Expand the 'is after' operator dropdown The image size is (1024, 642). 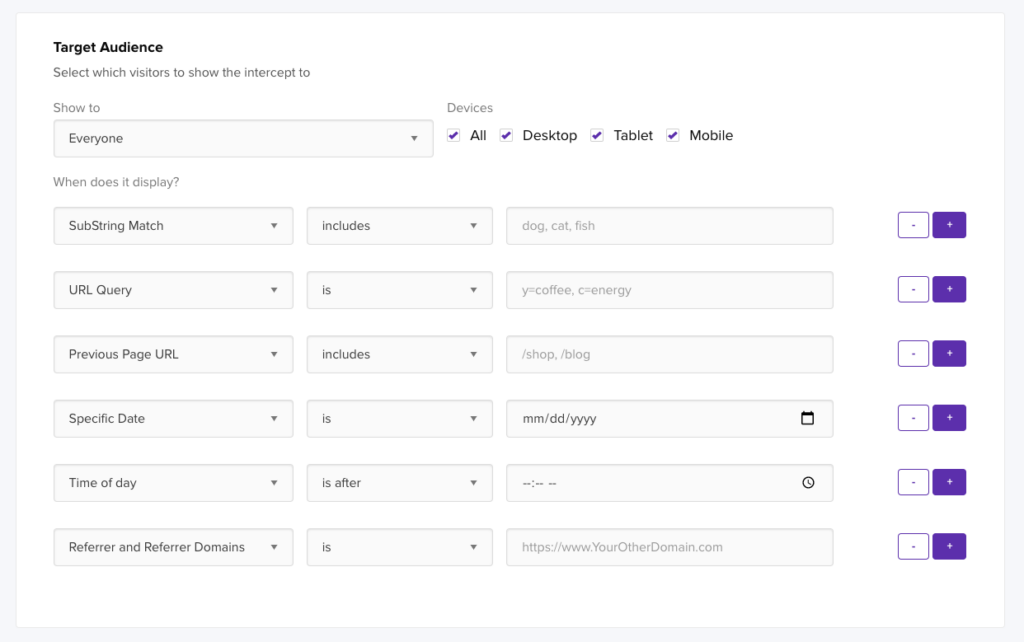click(x=399, y=483)
